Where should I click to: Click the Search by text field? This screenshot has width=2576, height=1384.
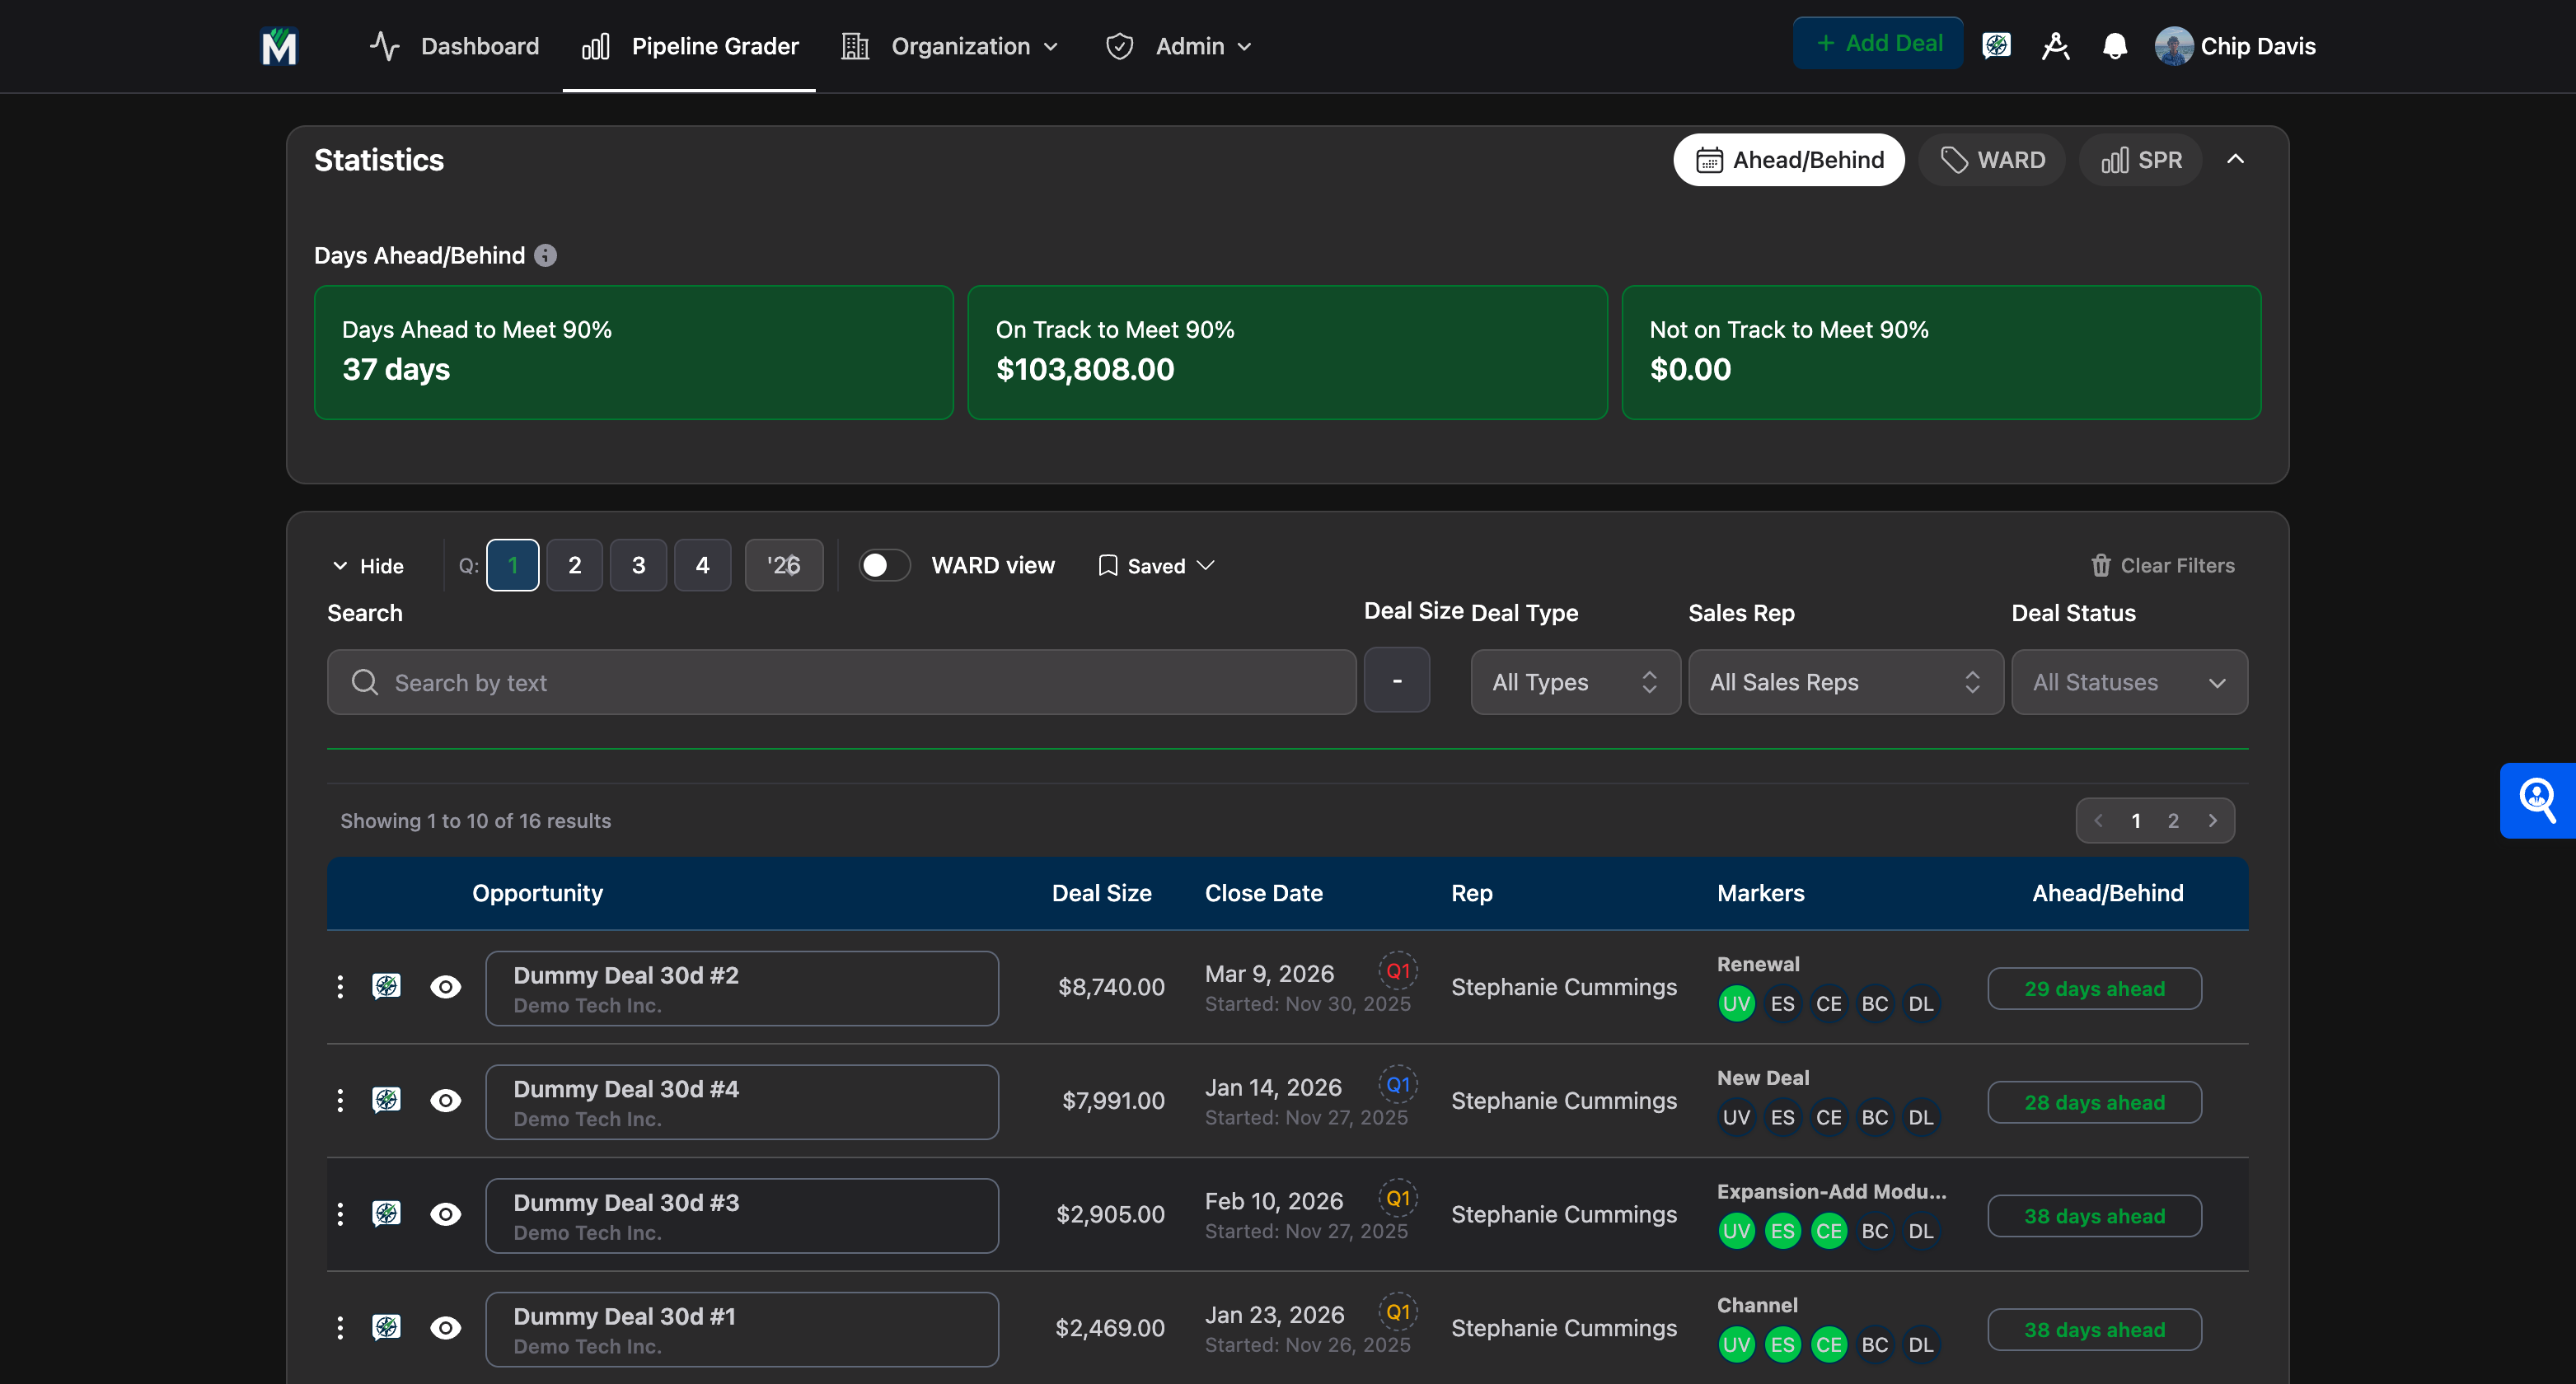coord(840,682)
